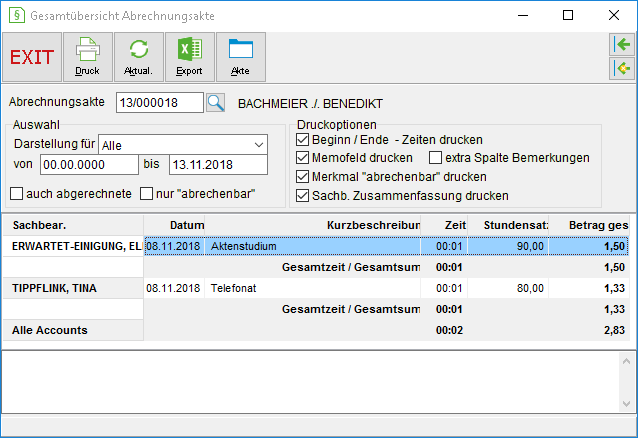Screen dimensions: 639x438
Task: Click the Stundensatz column header
Action: click(x=508, y=225)
